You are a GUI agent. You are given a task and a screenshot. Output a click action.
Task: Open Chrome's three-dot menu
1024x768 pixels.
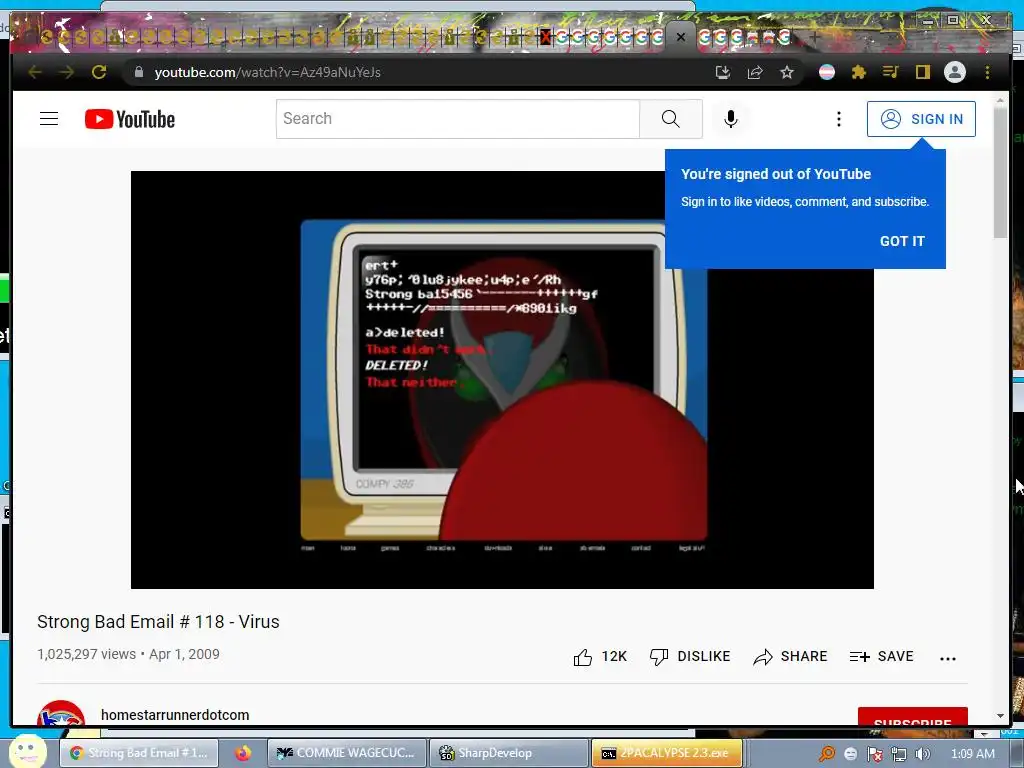pos(987,72)
